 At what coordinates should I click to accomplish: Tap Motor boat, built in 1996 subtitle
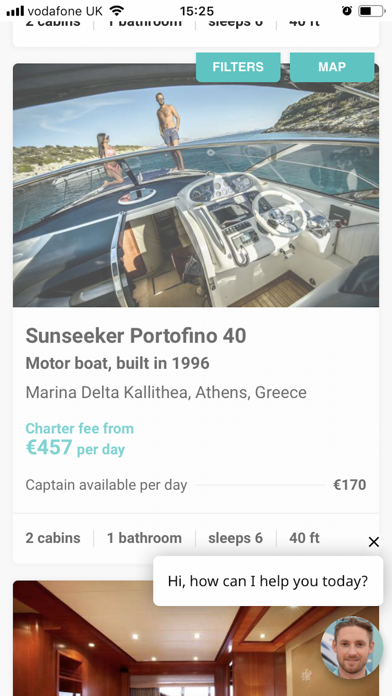[117, 363]
